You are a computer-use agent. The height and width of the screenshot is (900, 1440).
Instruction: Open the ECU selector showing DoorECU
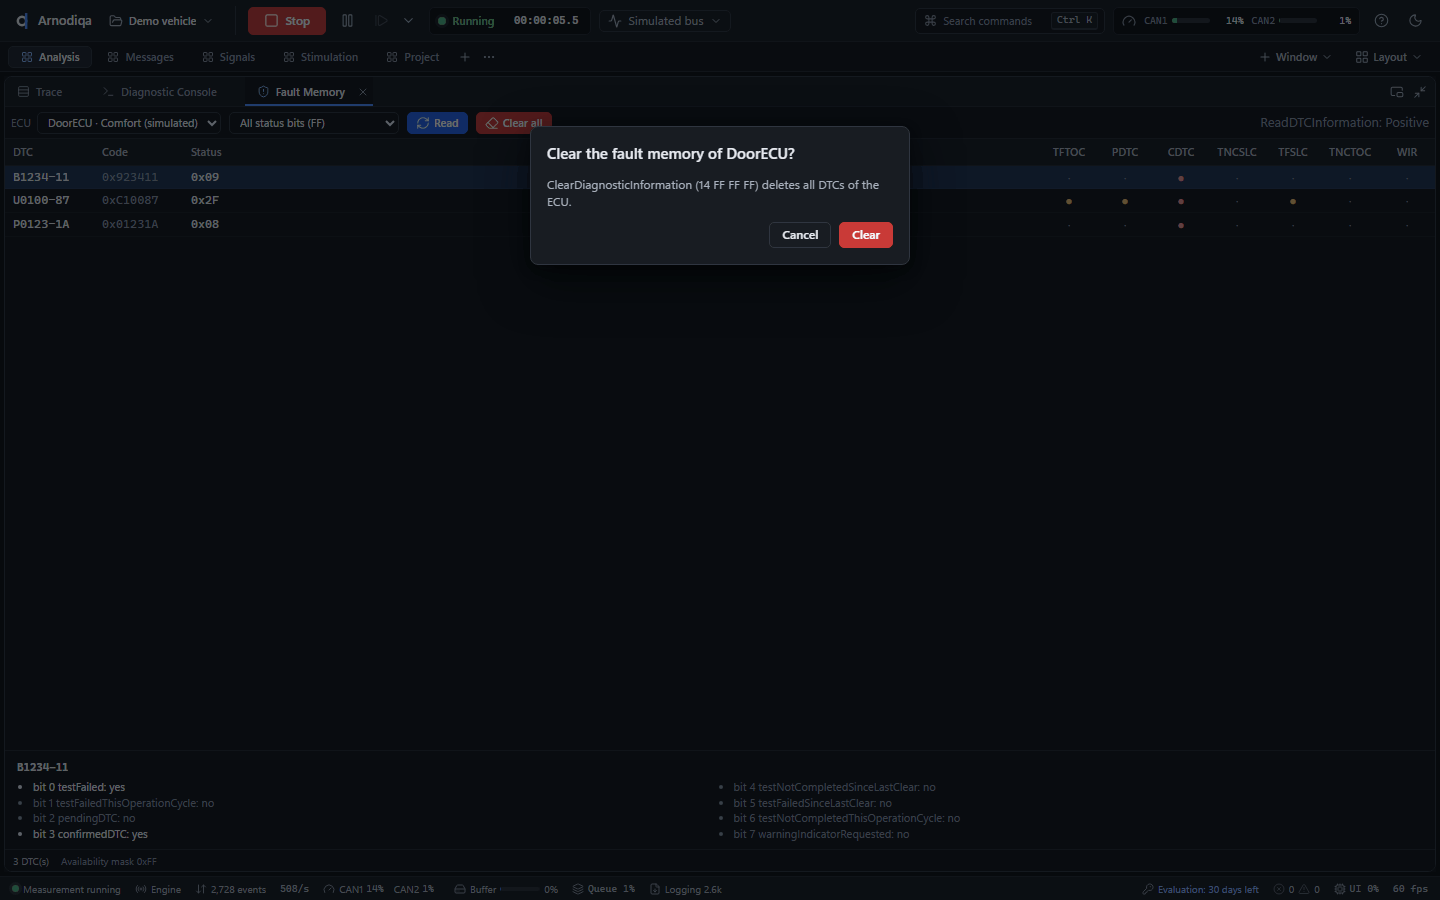[x=130, y=123]
